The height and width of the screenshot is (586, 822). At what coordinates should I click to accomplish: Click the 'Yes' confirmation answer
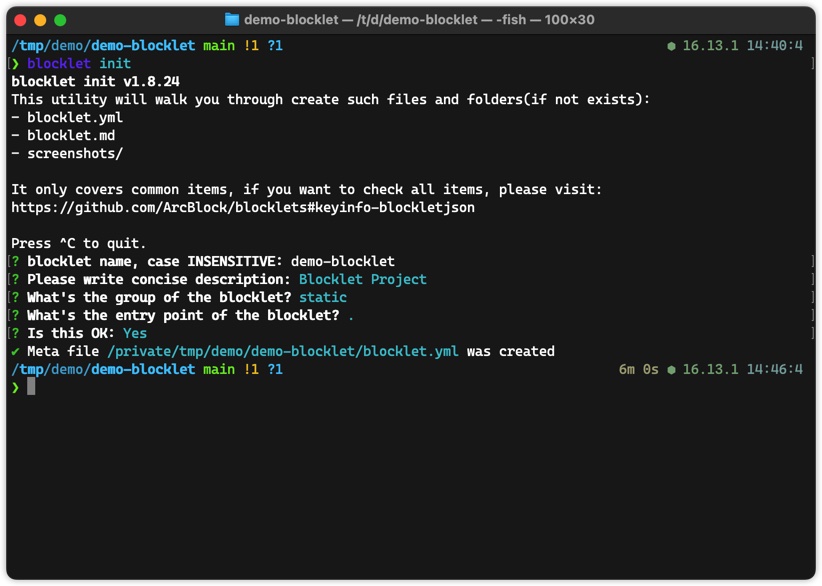tap(135, 334)
